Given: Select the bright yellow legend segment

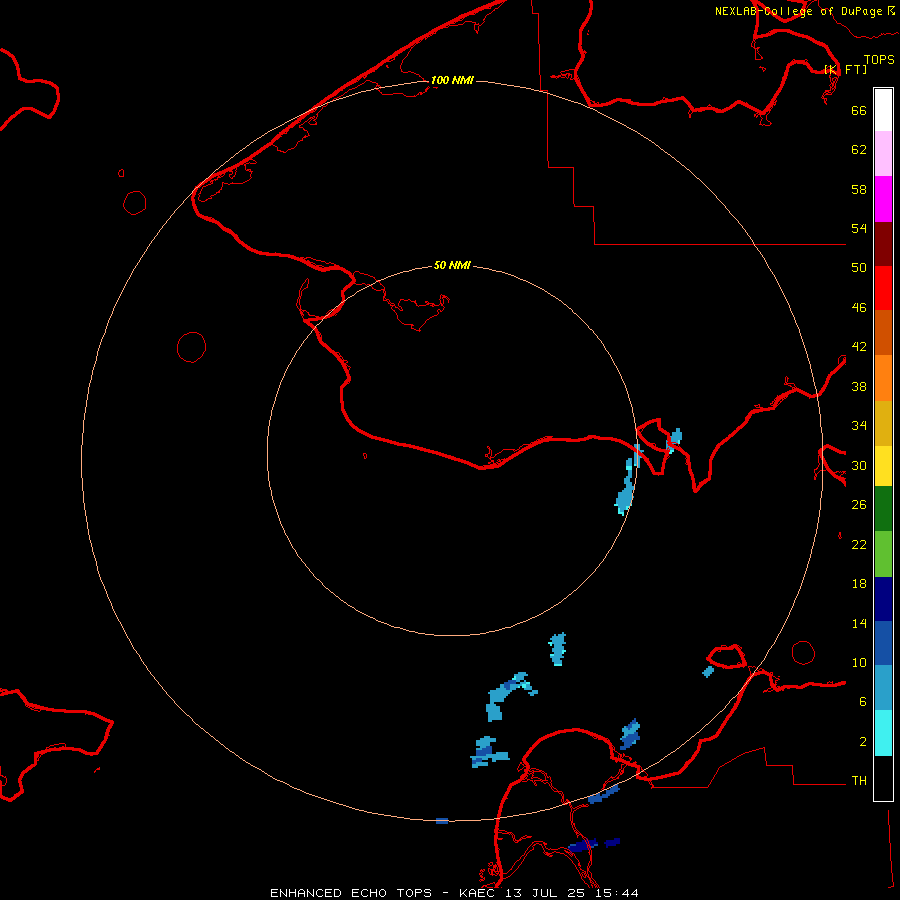Looking at the screenshot, I should [883, 466].
